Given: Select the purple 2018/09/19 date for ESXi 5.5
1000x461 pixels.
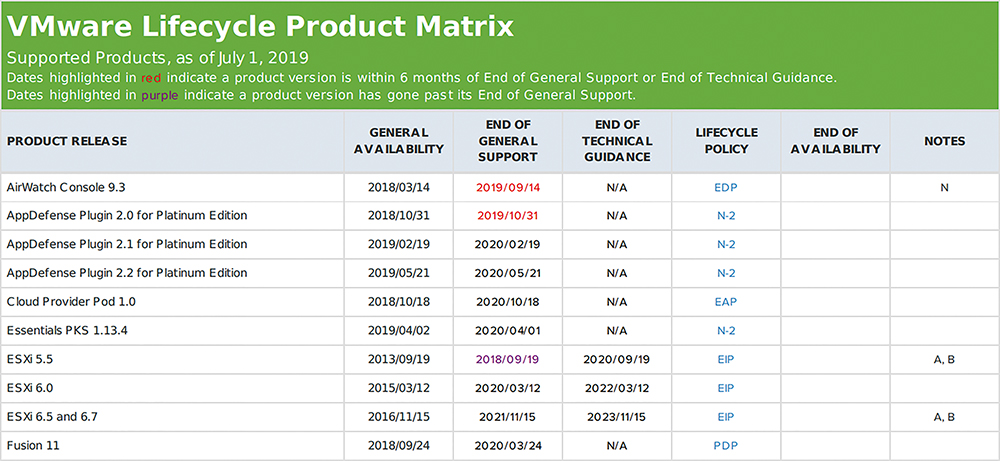Looking at the screenshot, I should [x=508, y=360].
